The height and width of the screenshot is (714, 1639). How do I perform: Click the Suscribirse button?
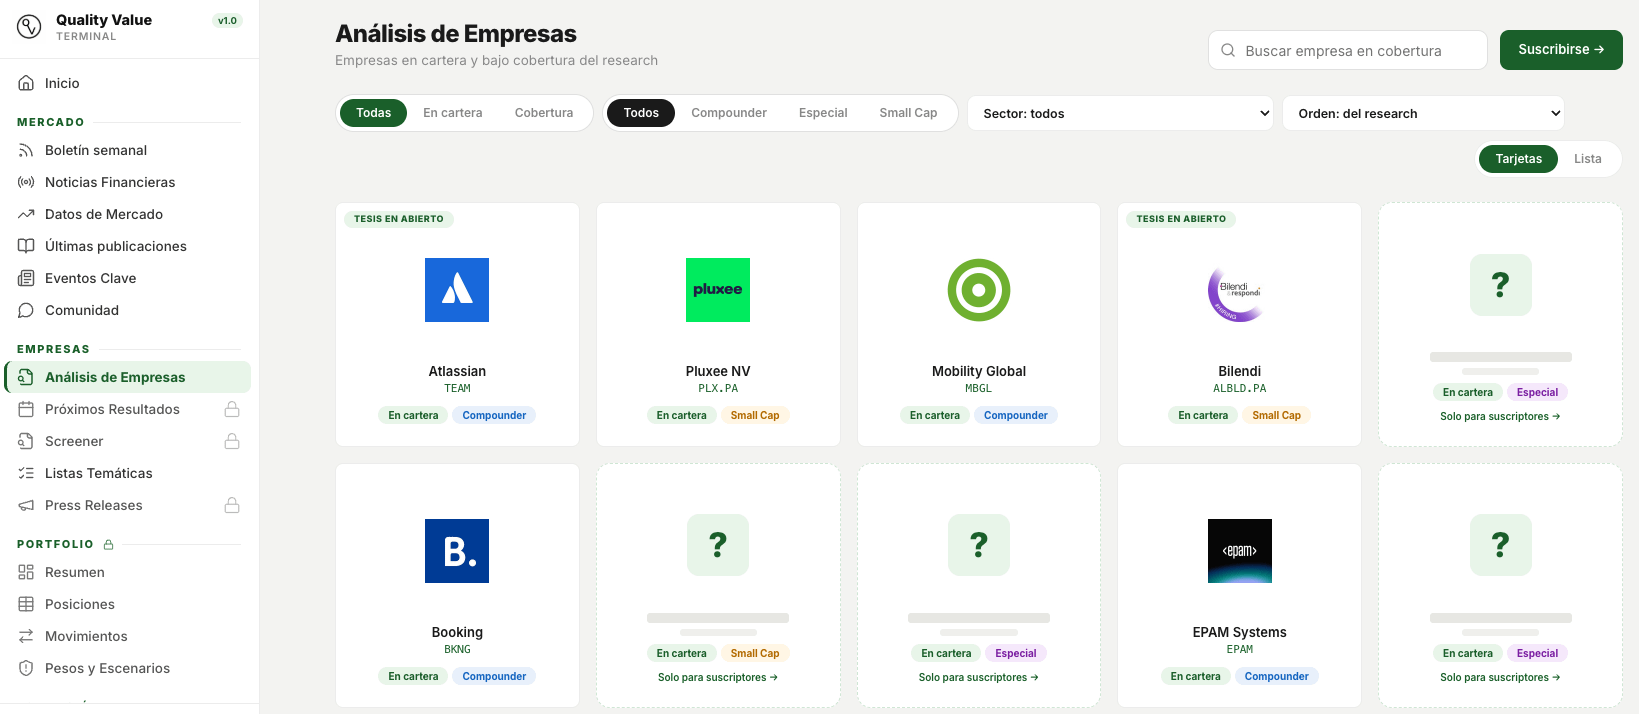(1561, 50)
